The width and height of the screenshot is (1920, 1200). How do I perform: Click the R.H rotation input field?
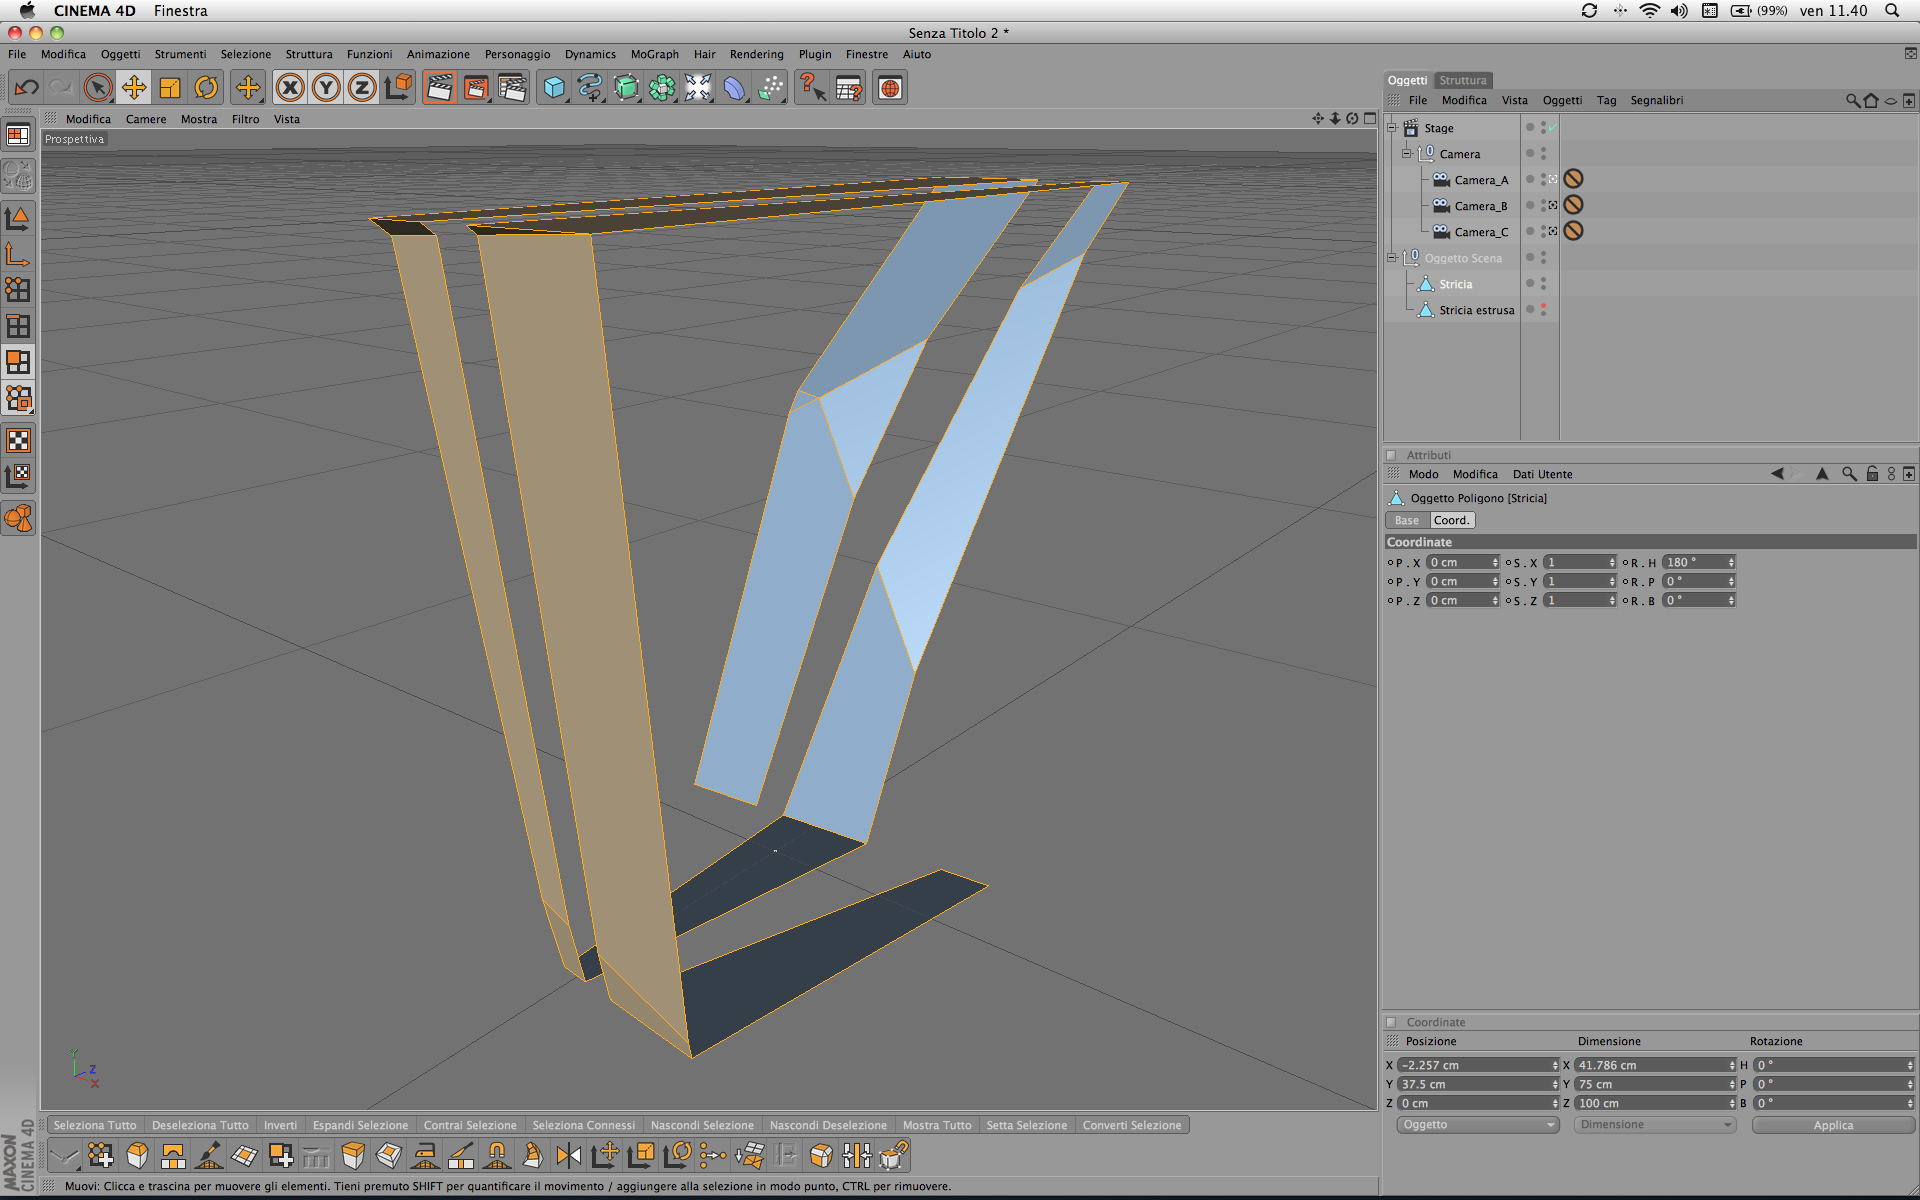(x=1694, y=562)
